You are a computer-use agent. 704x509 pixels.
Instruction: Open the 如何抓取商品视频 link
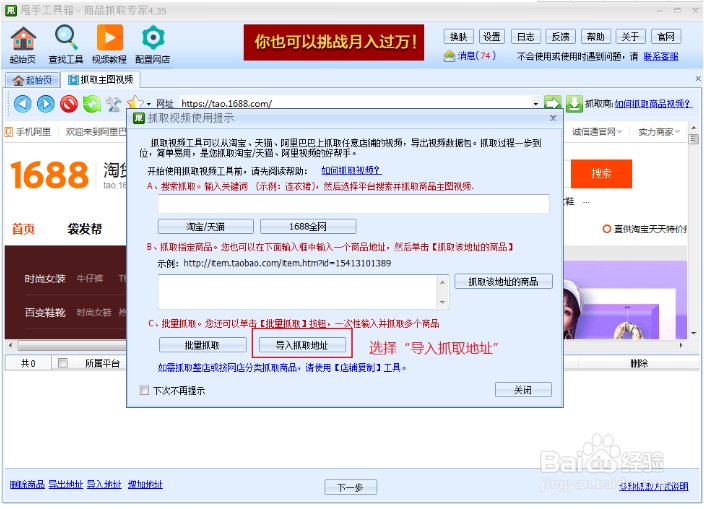point(653,104)
